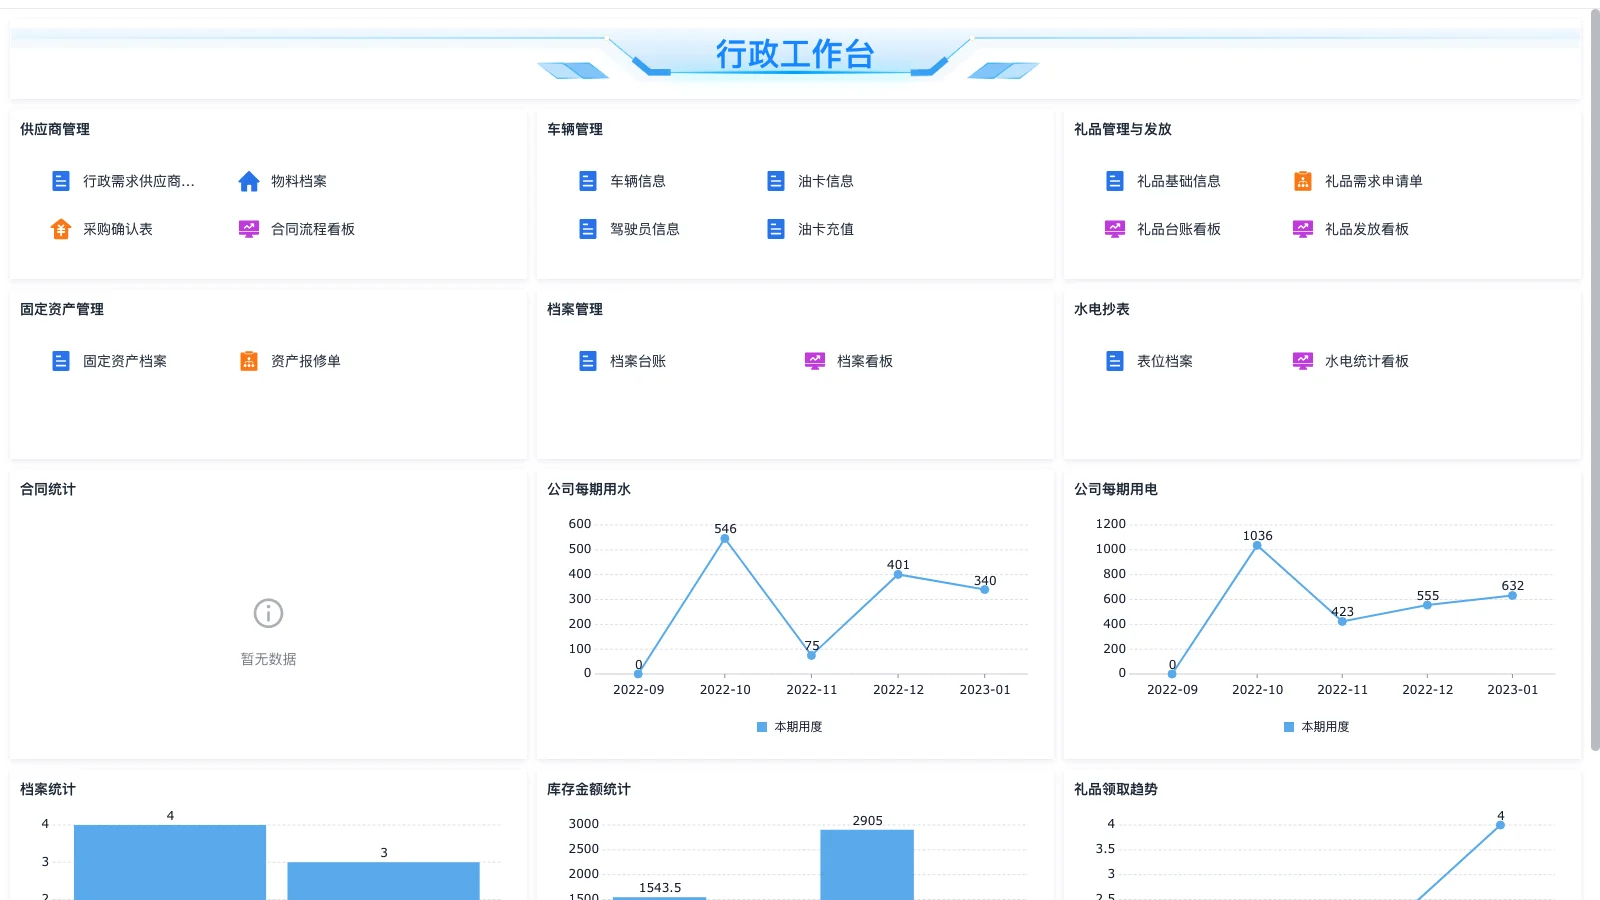Viewport: 1600px width, 900px height.
Task: Click the 632 data point in electricity chart
Action: click(x=1512, y=596)
